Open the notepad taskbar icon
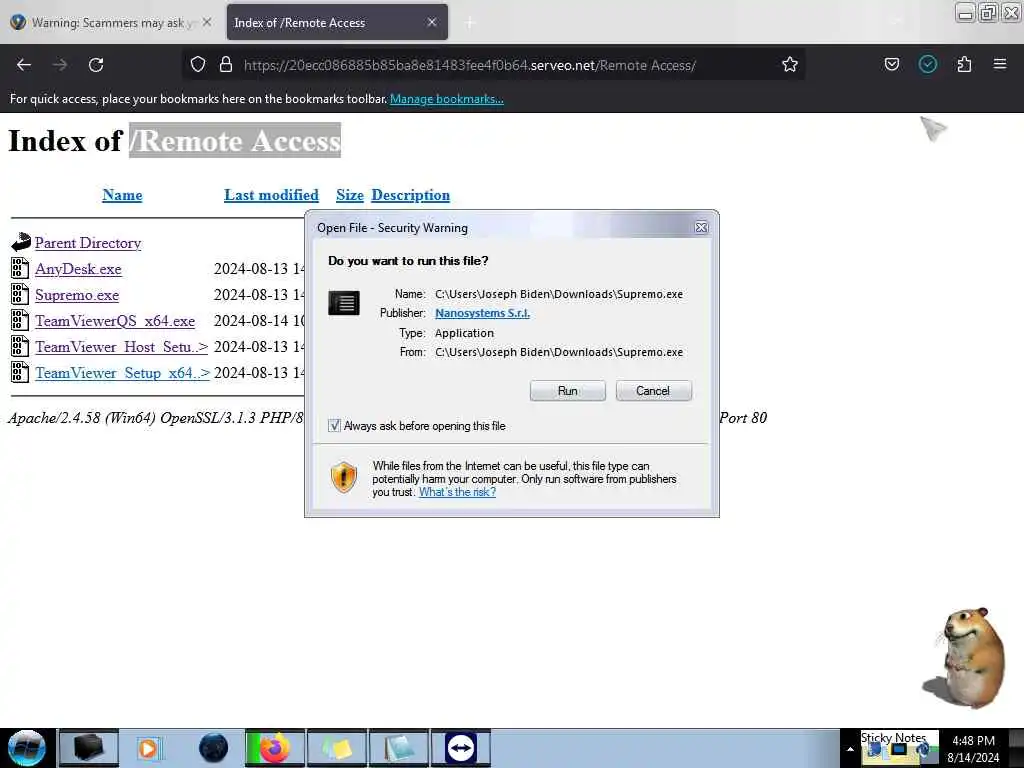This screenshot has width=1024, height=768. pyautogui.click(x=399, y=748)
